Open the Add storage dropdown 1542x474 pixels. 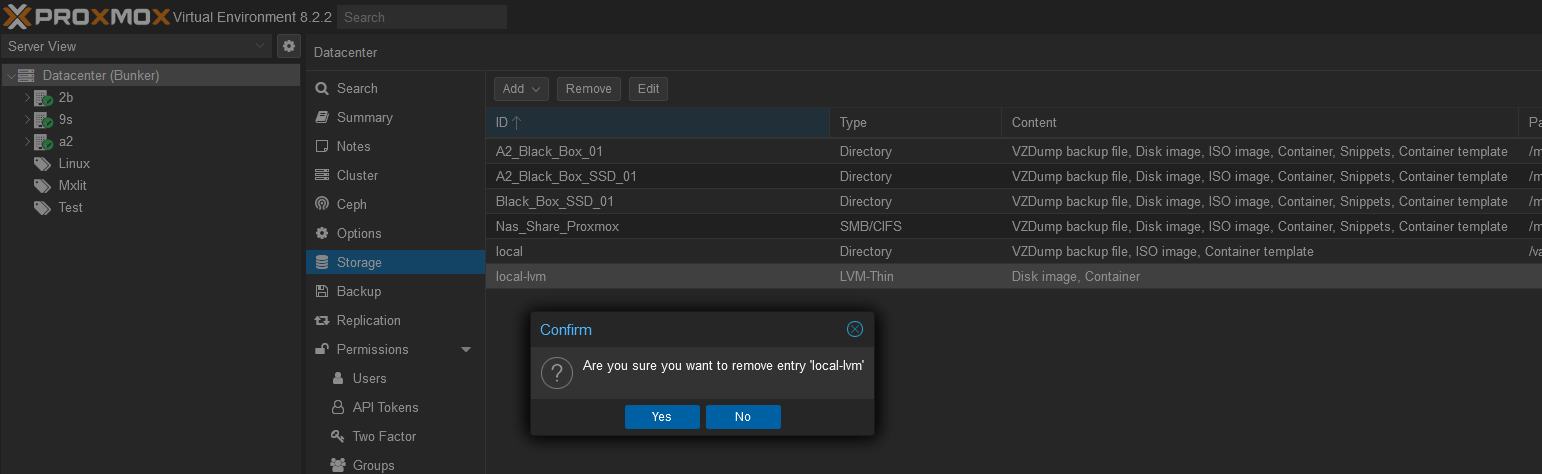[x=521, y=89]
